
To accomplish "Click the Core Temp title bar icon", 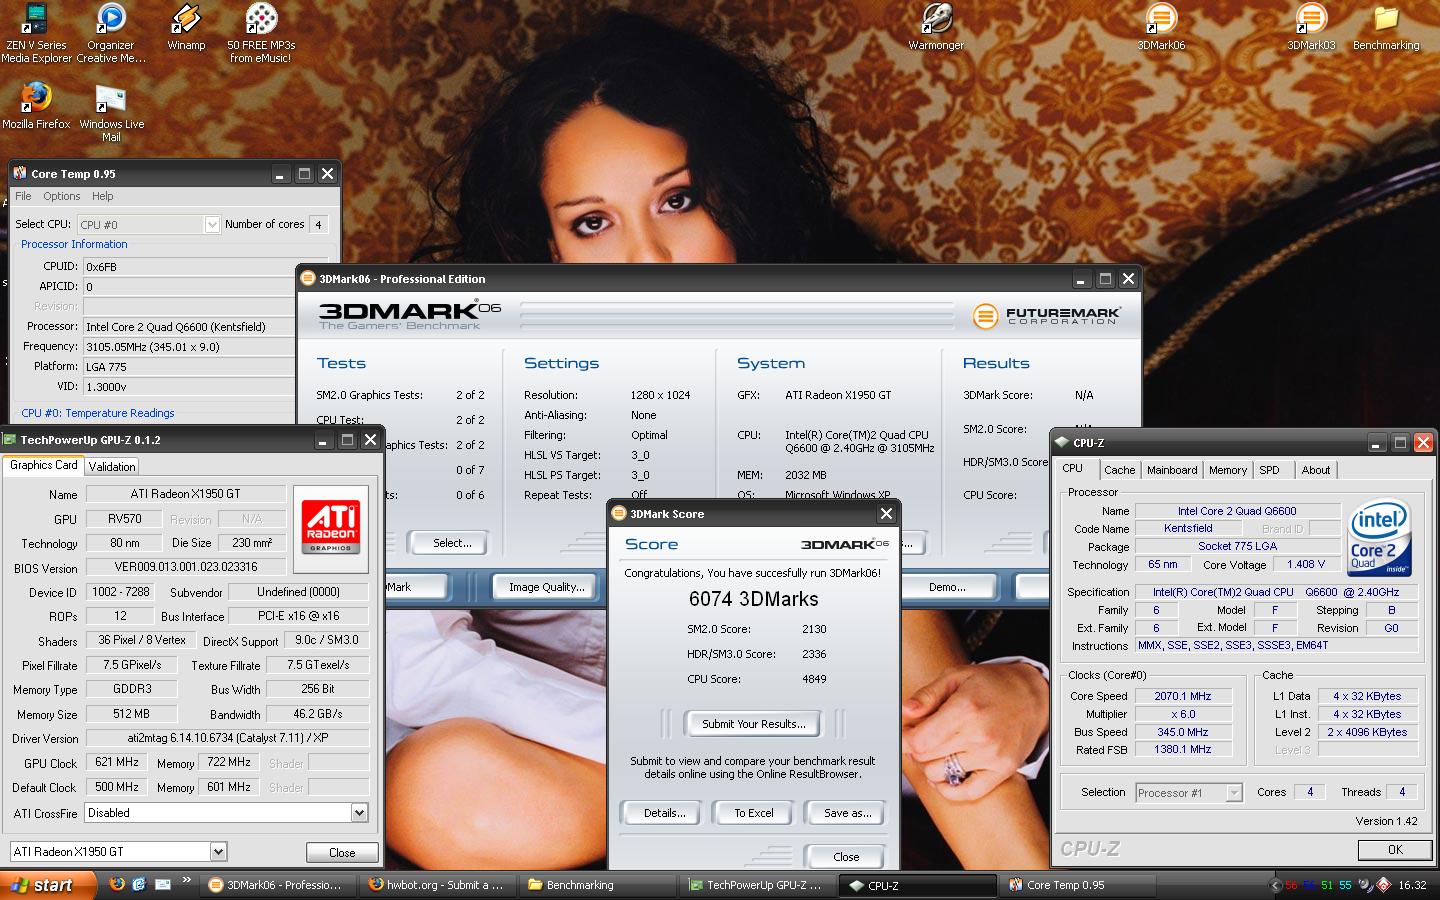I will click(x=20, y=173).
